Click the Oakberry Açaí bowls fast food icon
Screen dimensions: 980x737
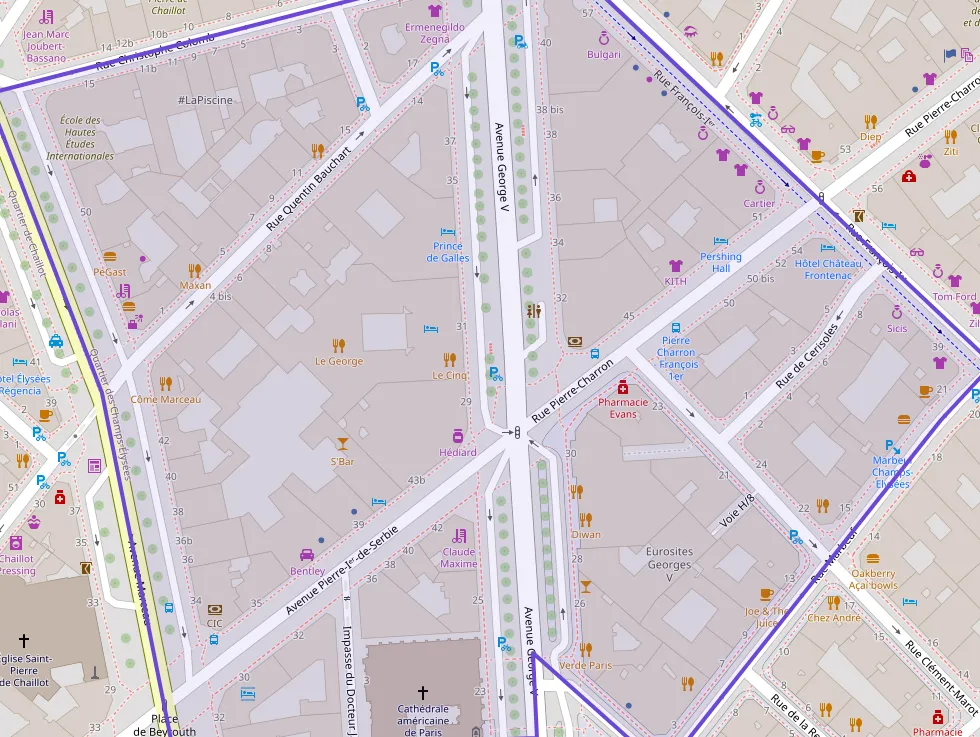(x=873, y=558)
